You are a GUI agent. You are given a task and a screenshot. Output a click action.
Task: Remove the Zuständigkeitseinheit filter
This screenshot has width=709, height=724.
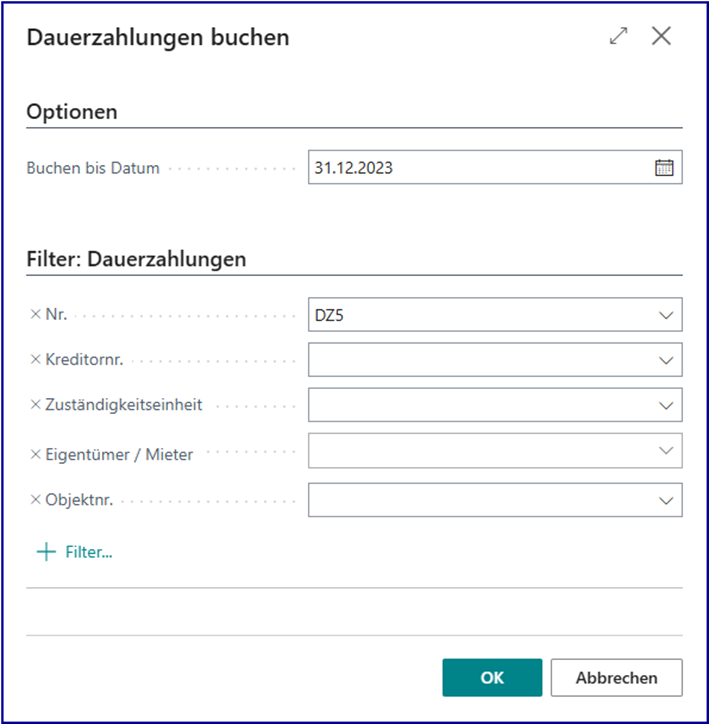pyautogui.click(x=36, y=405)
